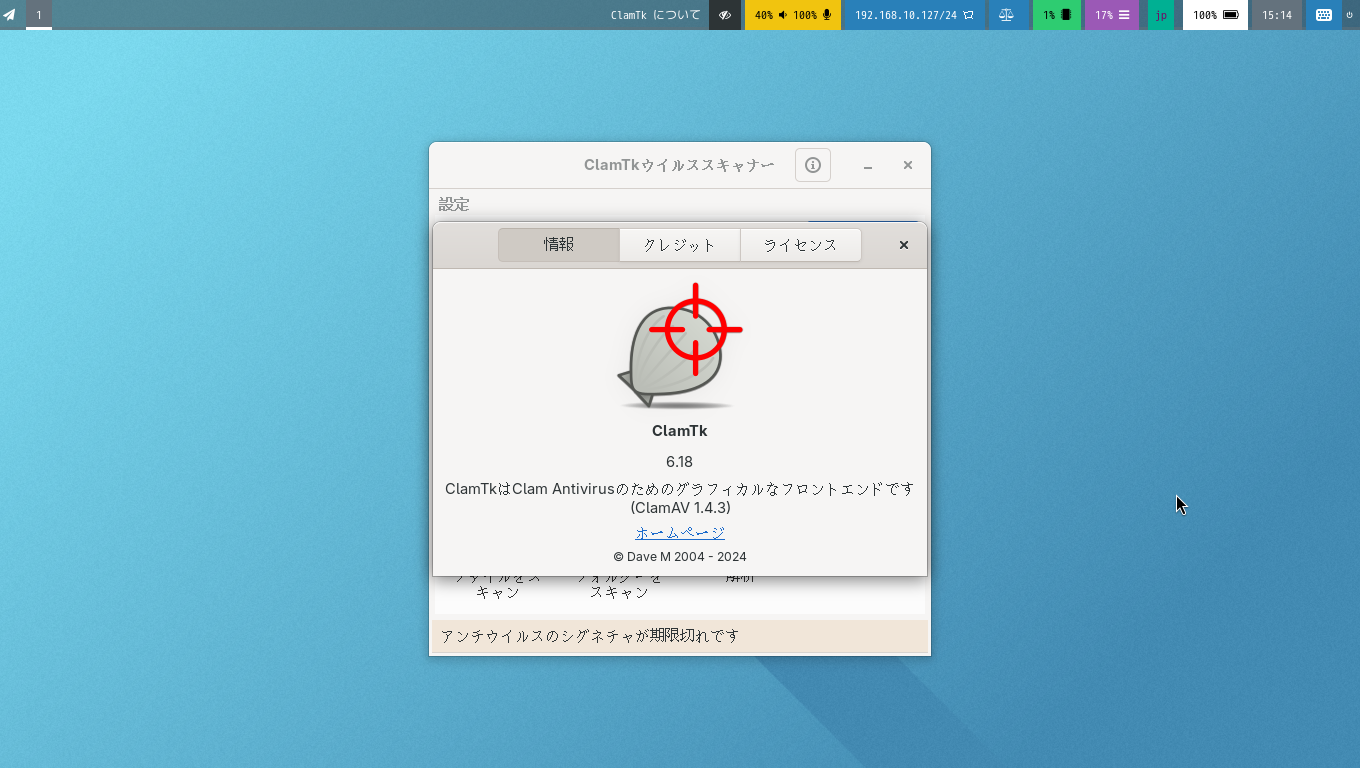The width and height of the screenshot is (1360, 768).
Task: Minimize the ClamTk virus scanner window
Action: 868,166
